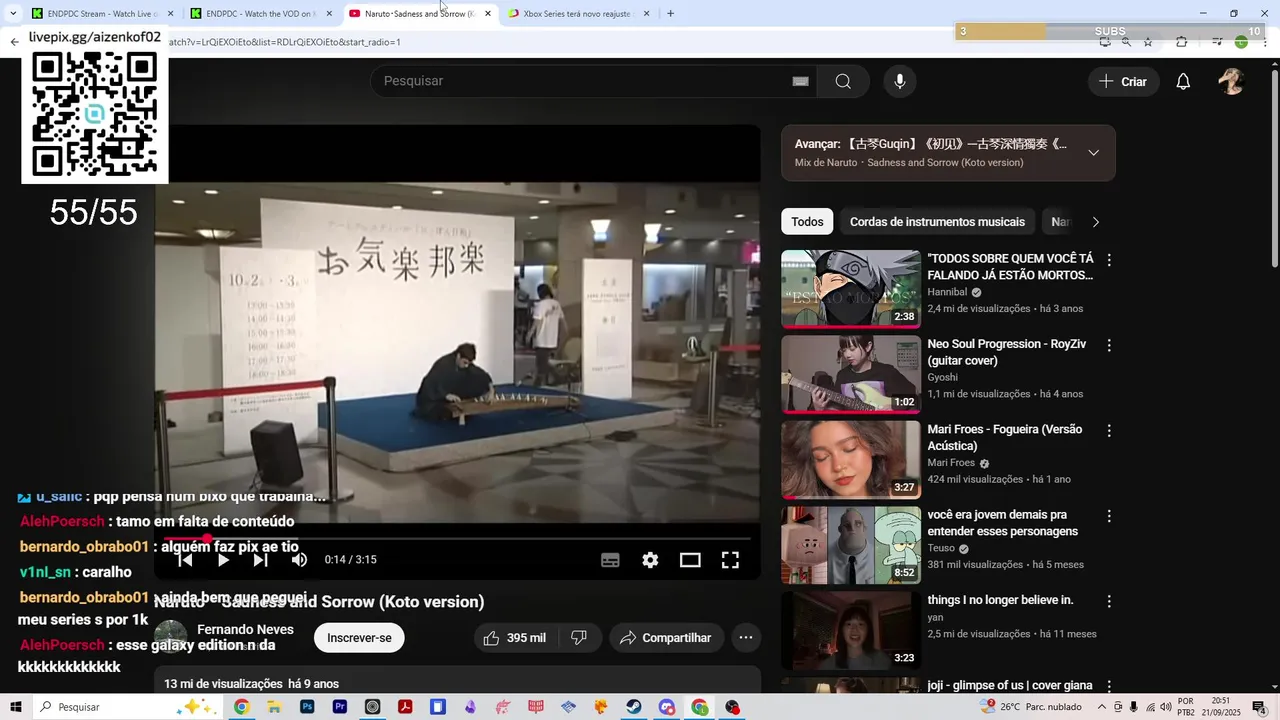Open options menu for Teuso video

click(x=1108, y=516)
